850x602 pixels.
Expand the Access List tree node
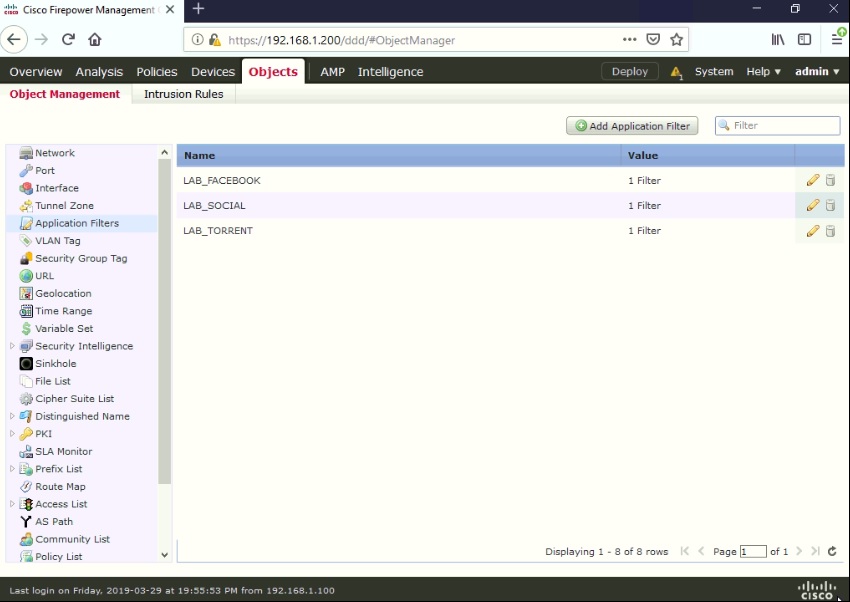[12, 504]
